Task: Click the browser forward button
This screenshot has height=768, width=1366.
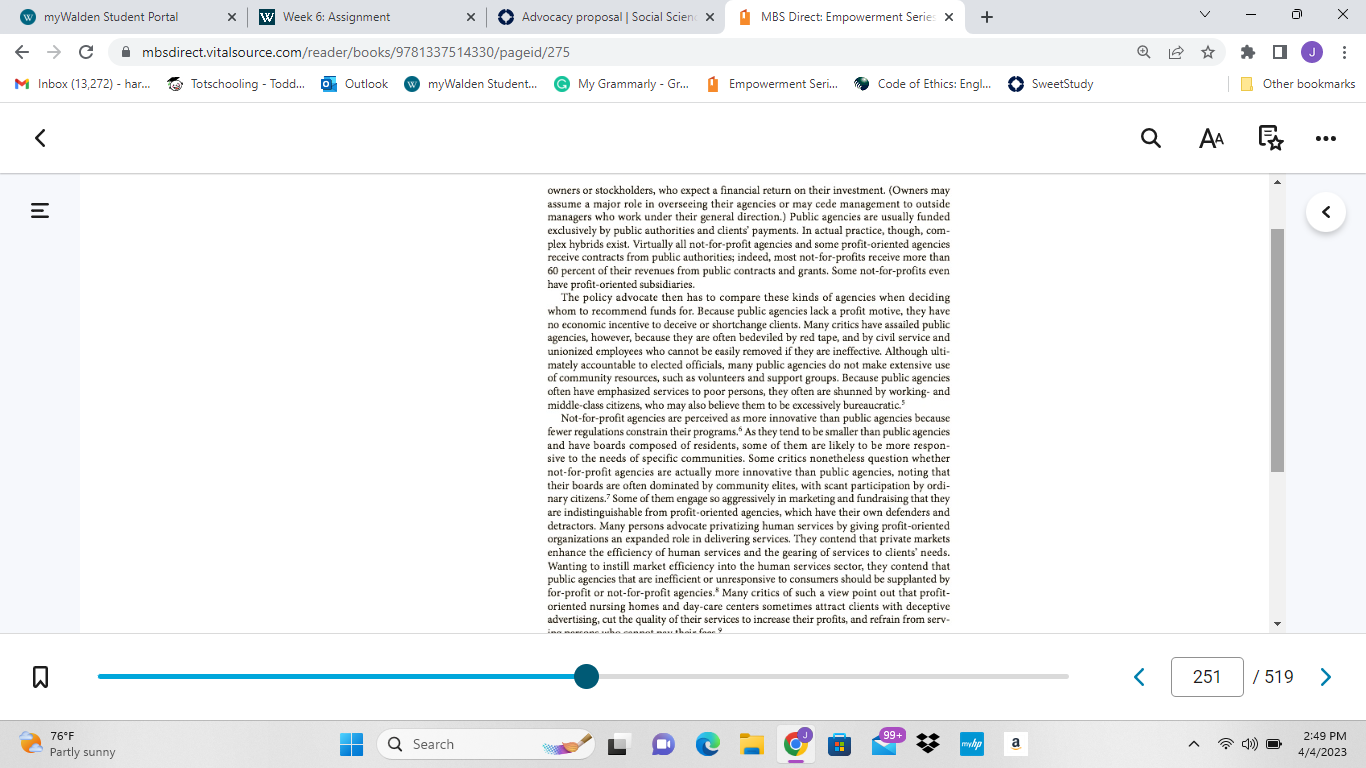Action: click(x=54, y=52)
